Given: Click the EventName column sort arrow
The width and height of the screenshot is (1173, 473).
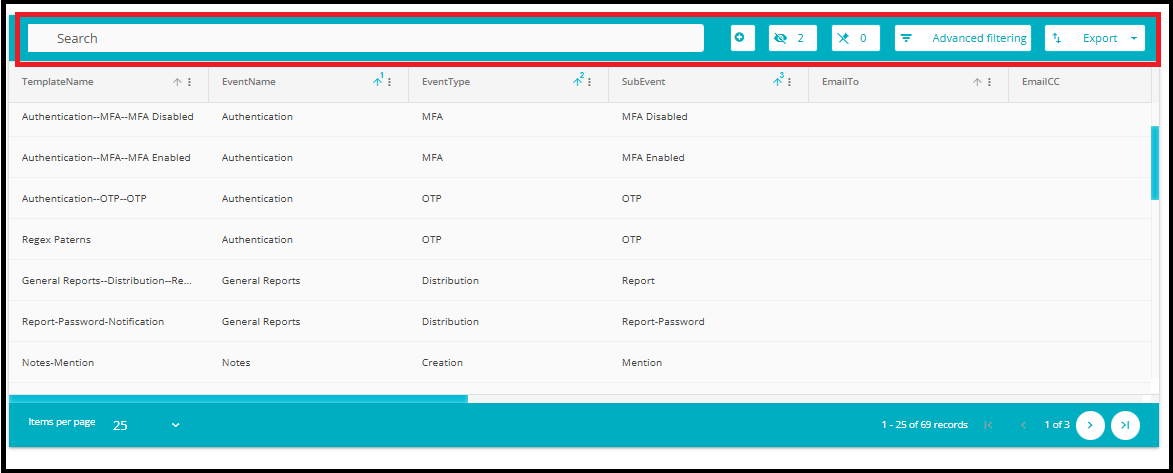Looking at the screenshot, I should point(377,82).
